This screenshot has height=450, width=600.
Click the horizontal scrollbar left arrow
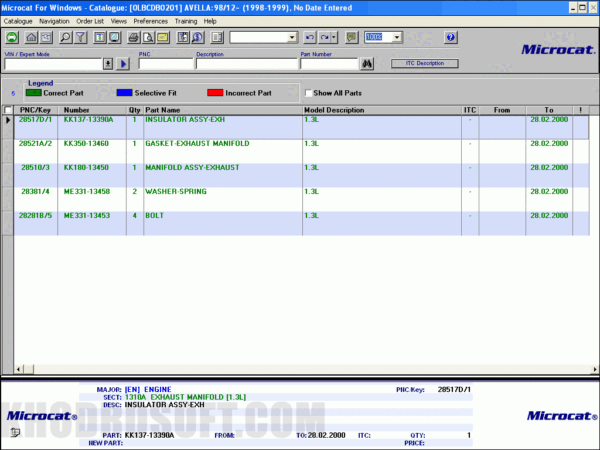click(18, 369)
